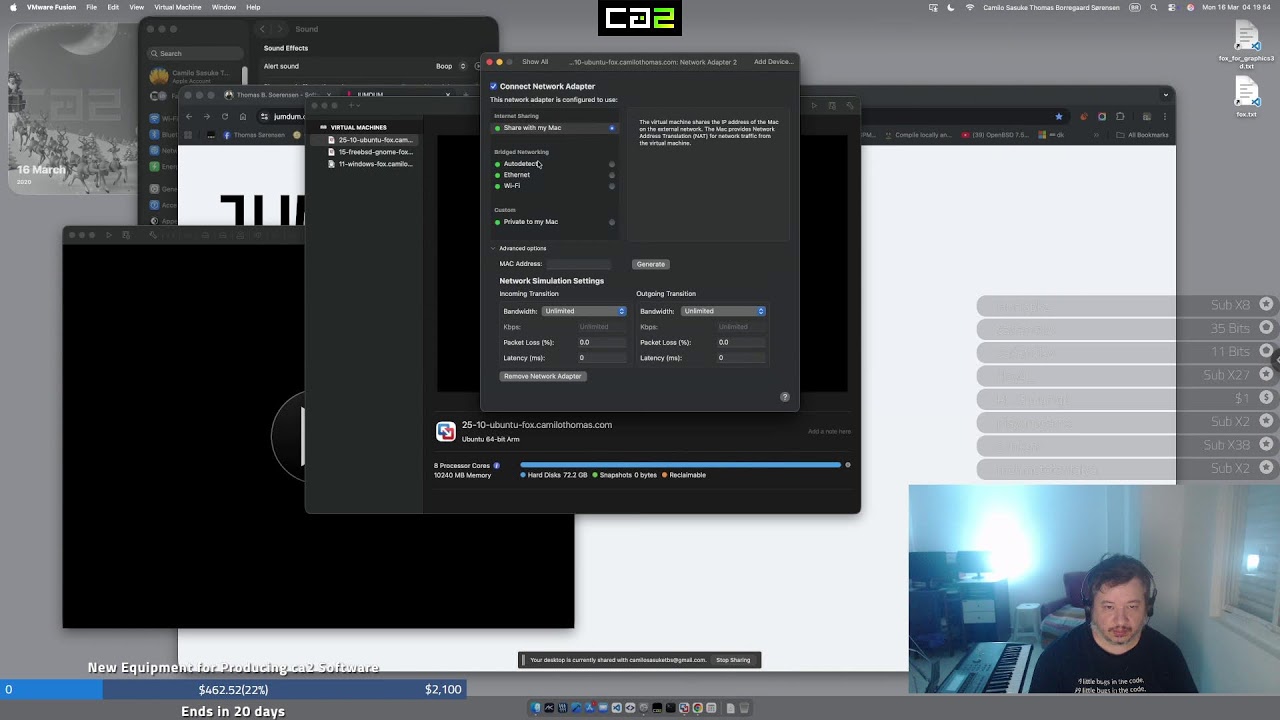Click Finder icon in the Dock
Image resolution: width=1280 pixels, height=720 pixels.
tap(536, 708)
